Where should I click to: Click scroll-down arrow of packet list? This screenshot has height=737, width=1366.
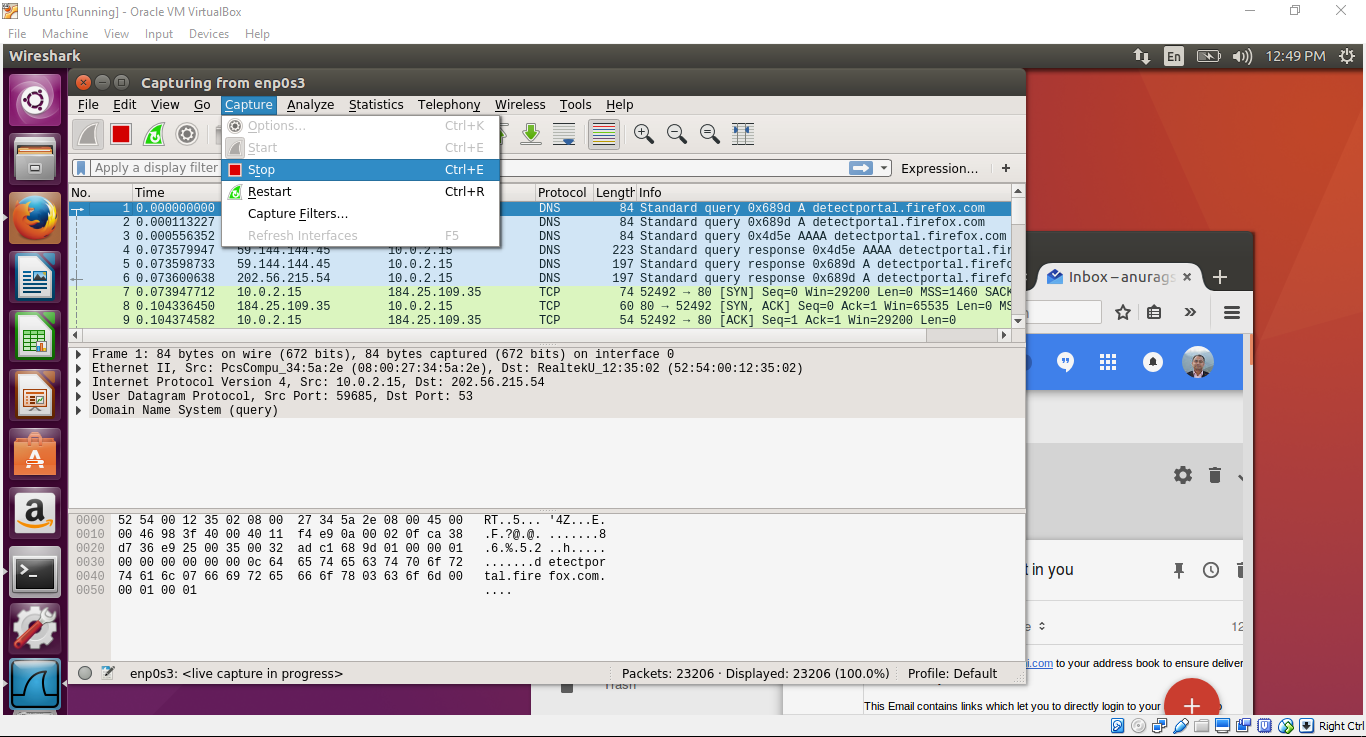(x=1018, y=321)
